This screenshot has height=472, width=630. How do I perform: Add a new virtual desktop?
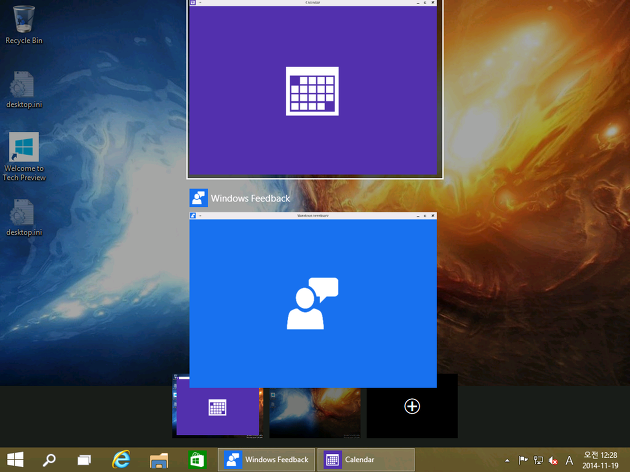point(412,406)
